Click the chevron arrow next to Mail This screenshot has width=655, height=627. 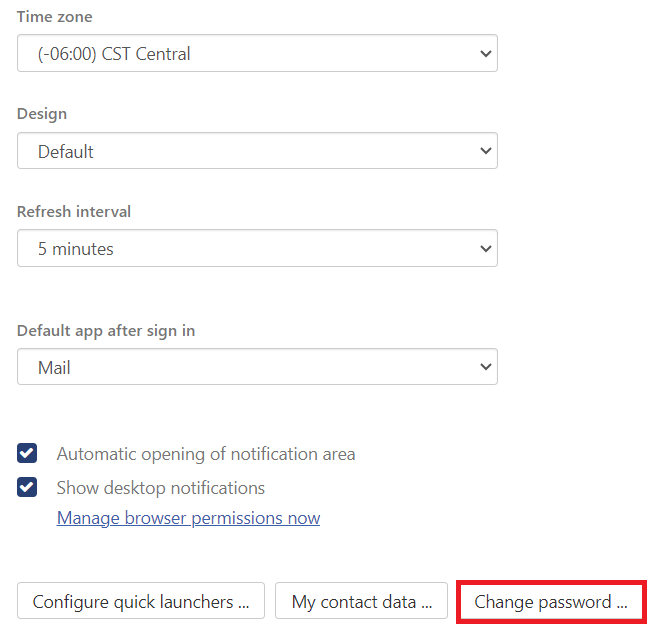point(485,367)
